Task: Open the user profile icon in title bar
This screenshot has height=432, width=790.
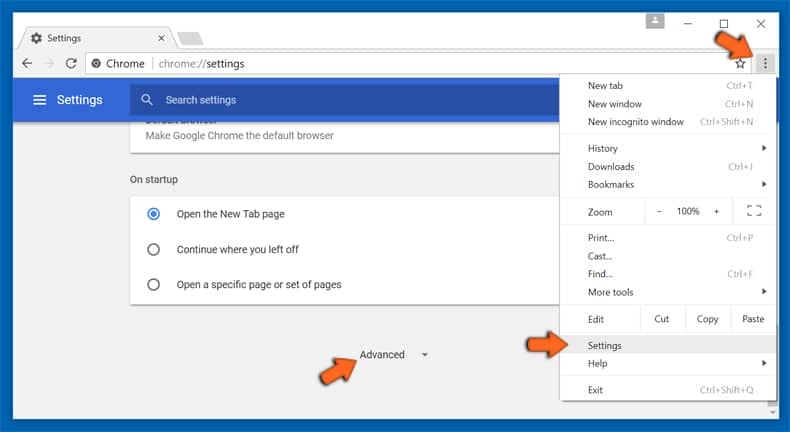Action: pyautogui.click(x=655, y=21)
